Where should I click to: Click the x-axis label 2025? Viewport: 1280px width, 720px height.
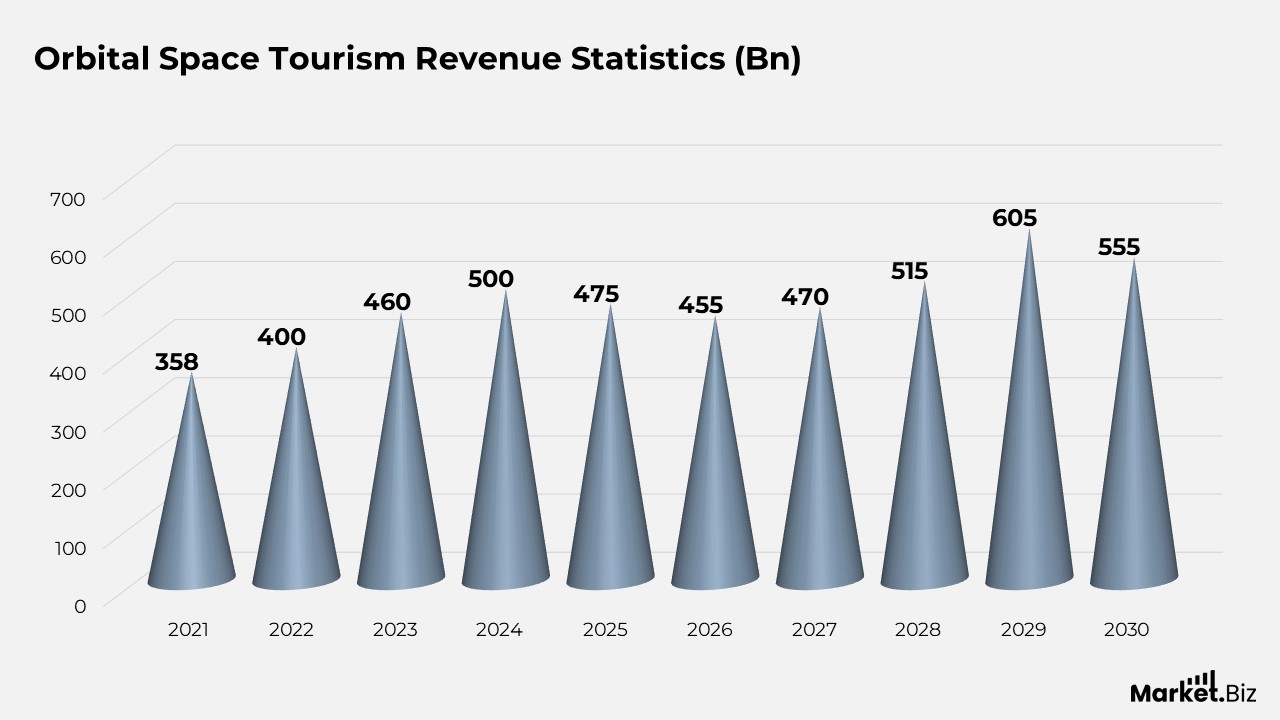605,630
